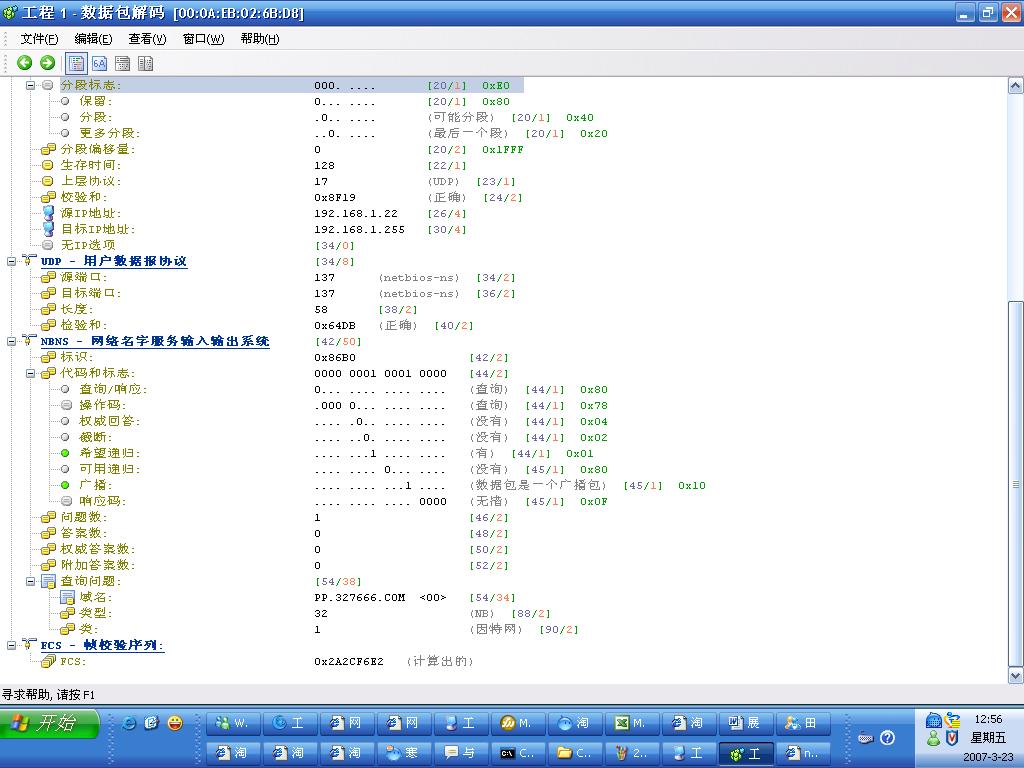
Task: Switch to hex view toolbar icon
Action: pos(100,63)
